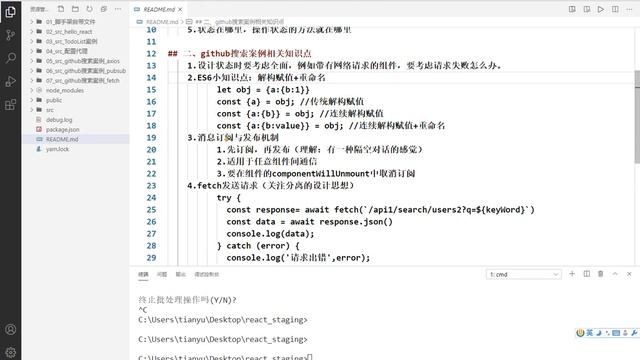Switch to the 调试控制台 panel tab
Viewport: 640px width, 360px height.
coord(207,274)
